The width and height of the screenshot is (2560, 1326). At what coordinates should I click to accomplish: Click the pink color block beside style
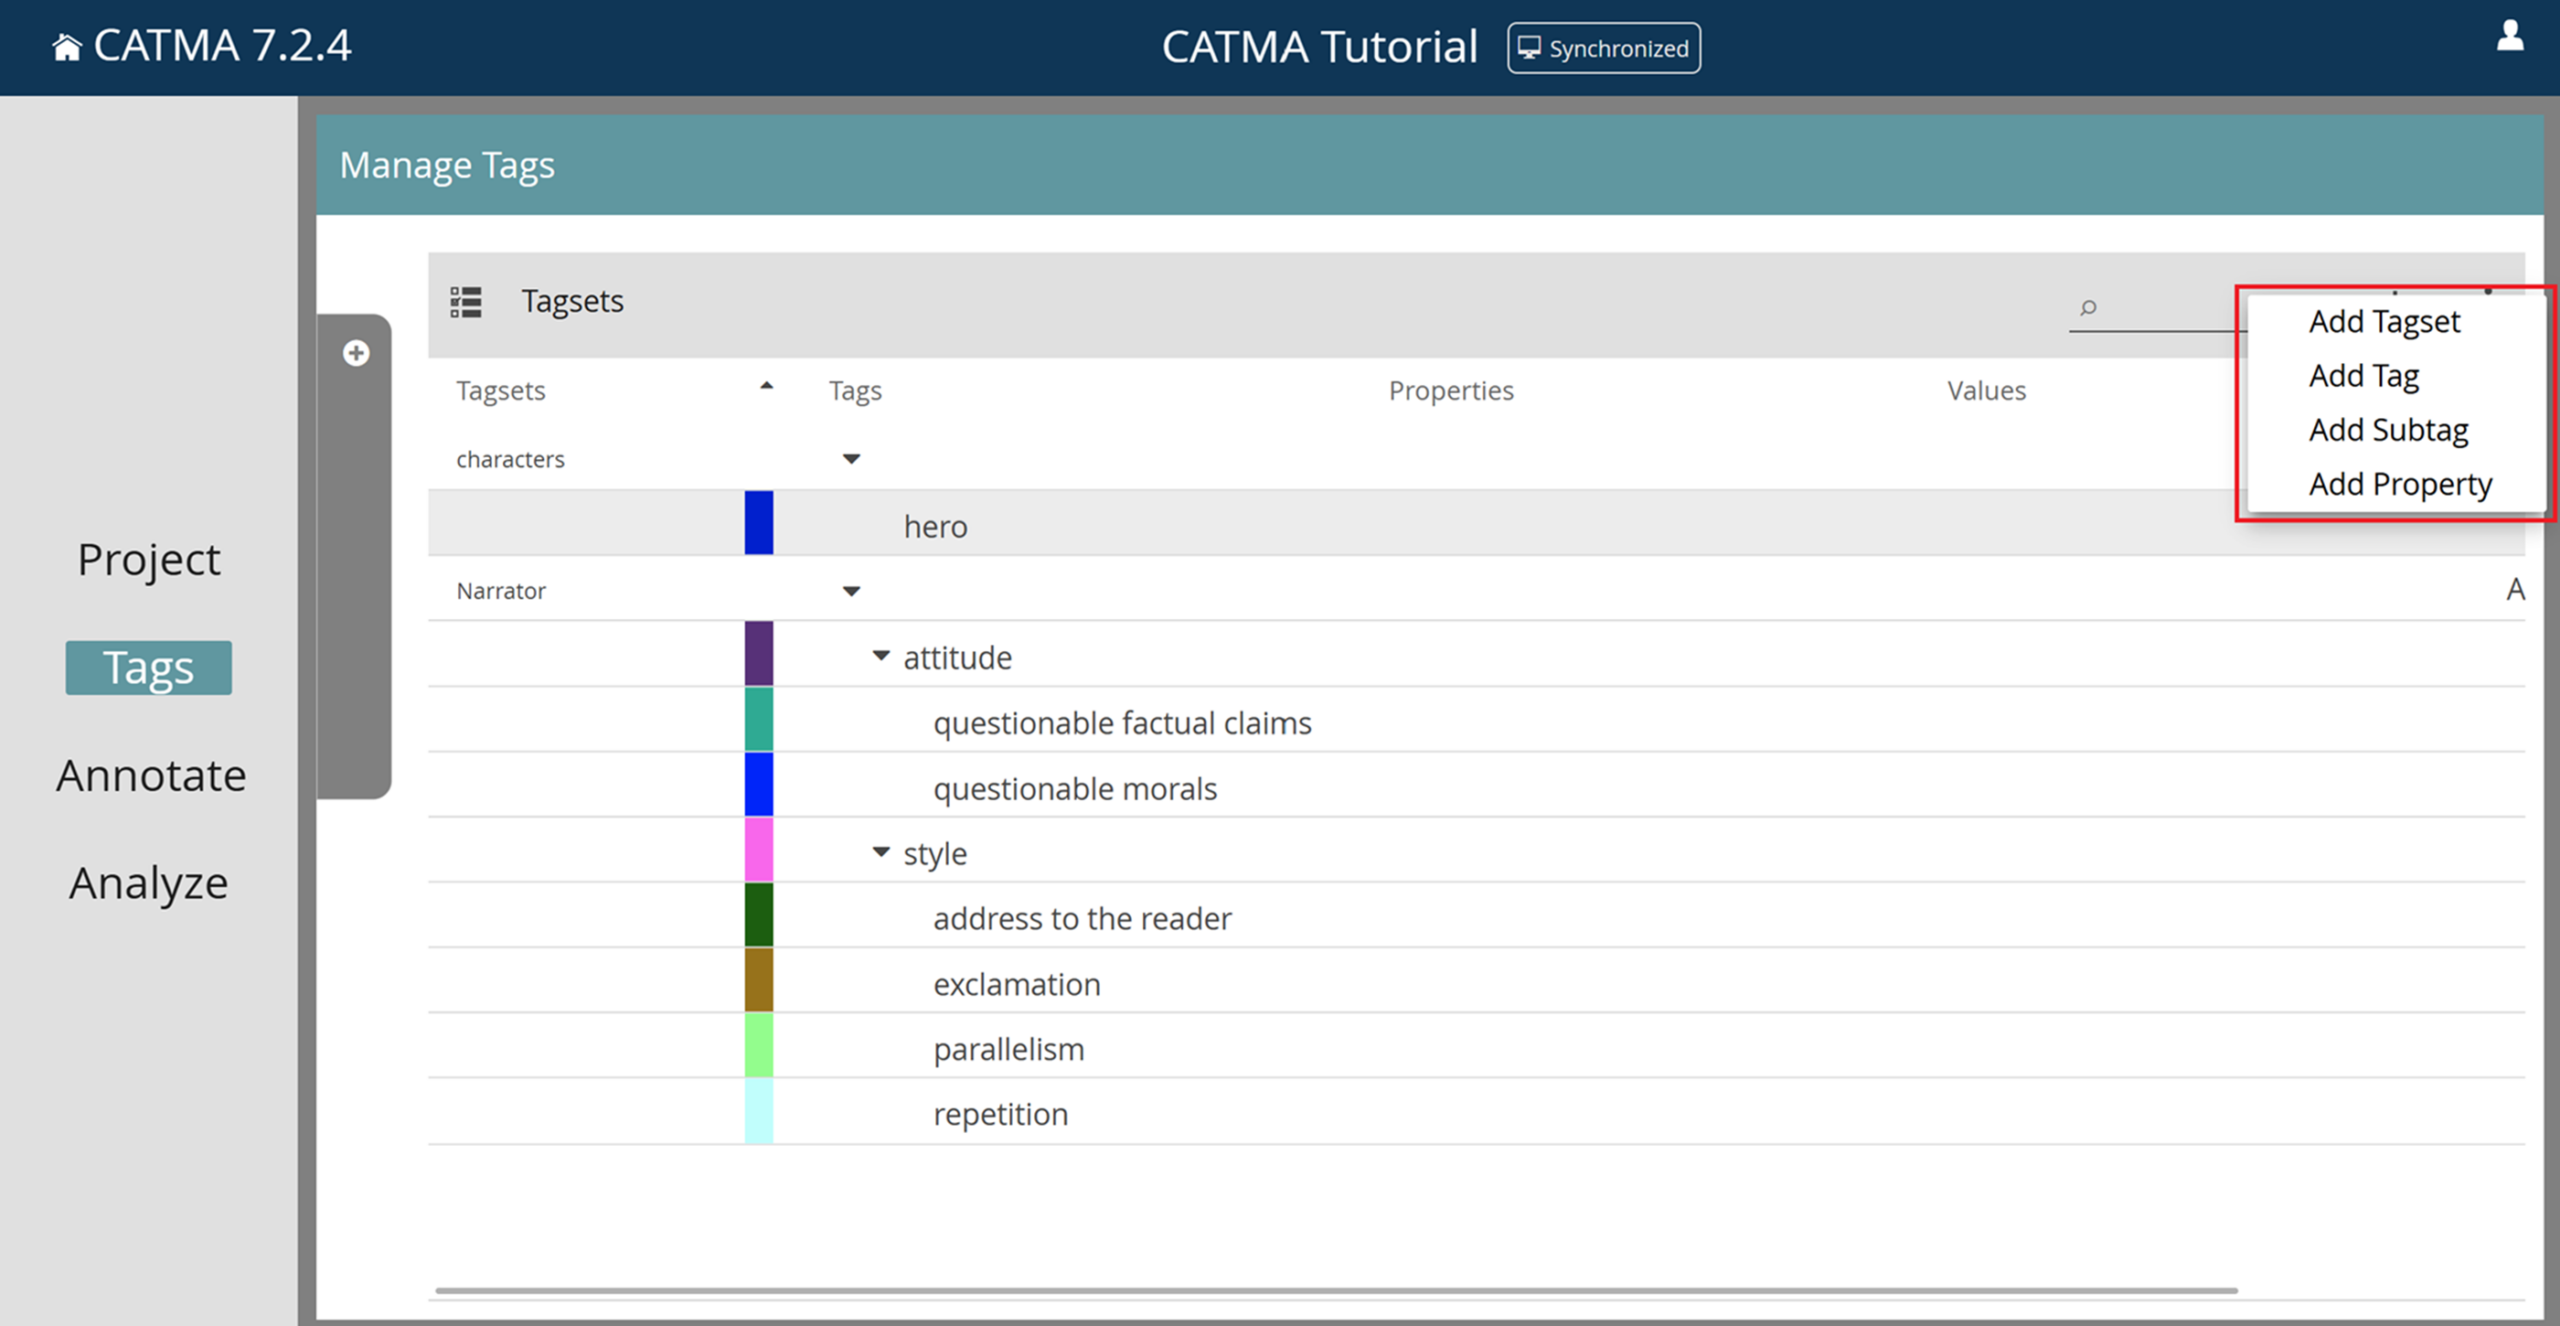[x=758, y=851]
